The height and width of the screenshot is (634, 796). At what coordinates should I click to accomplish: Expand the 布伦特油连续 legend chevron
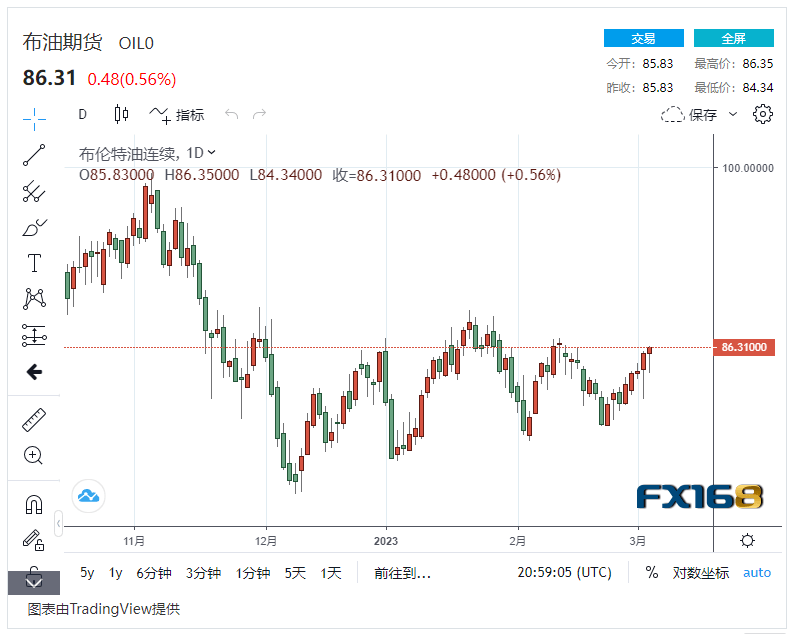click(211, 153)
